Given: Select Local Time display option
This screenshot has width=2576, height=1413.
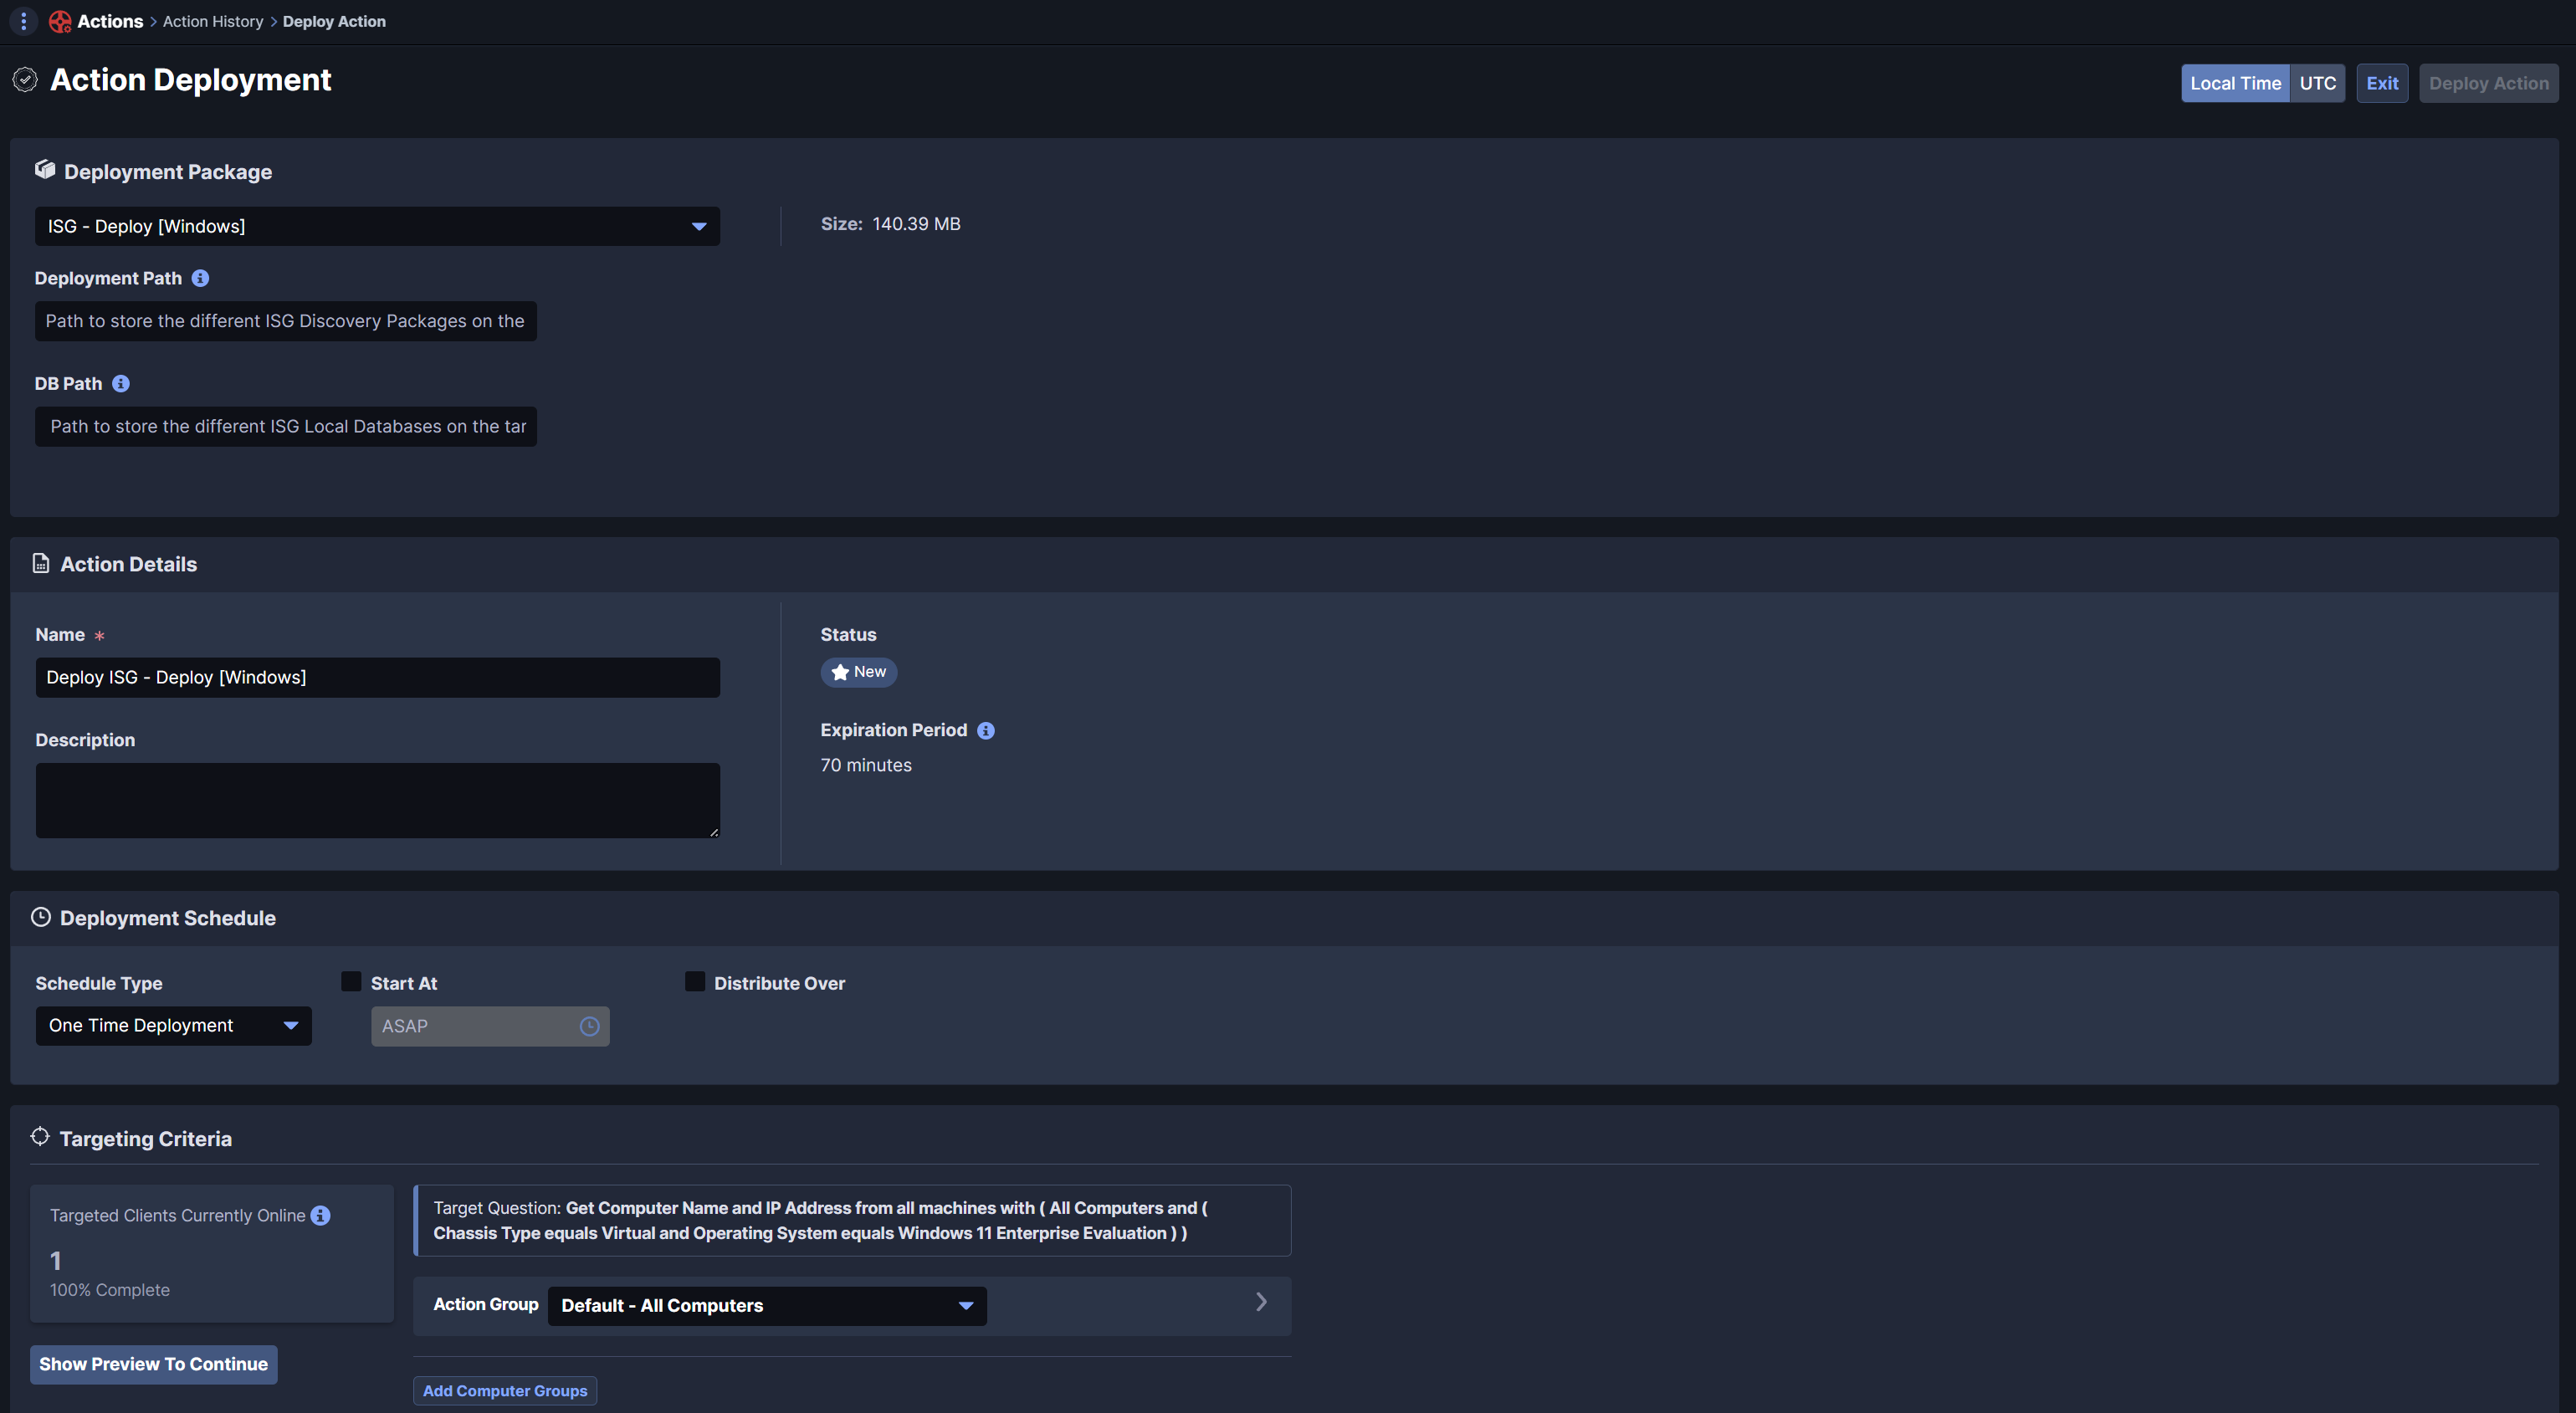Looking at the screenshot, I should pos(2235,83).
